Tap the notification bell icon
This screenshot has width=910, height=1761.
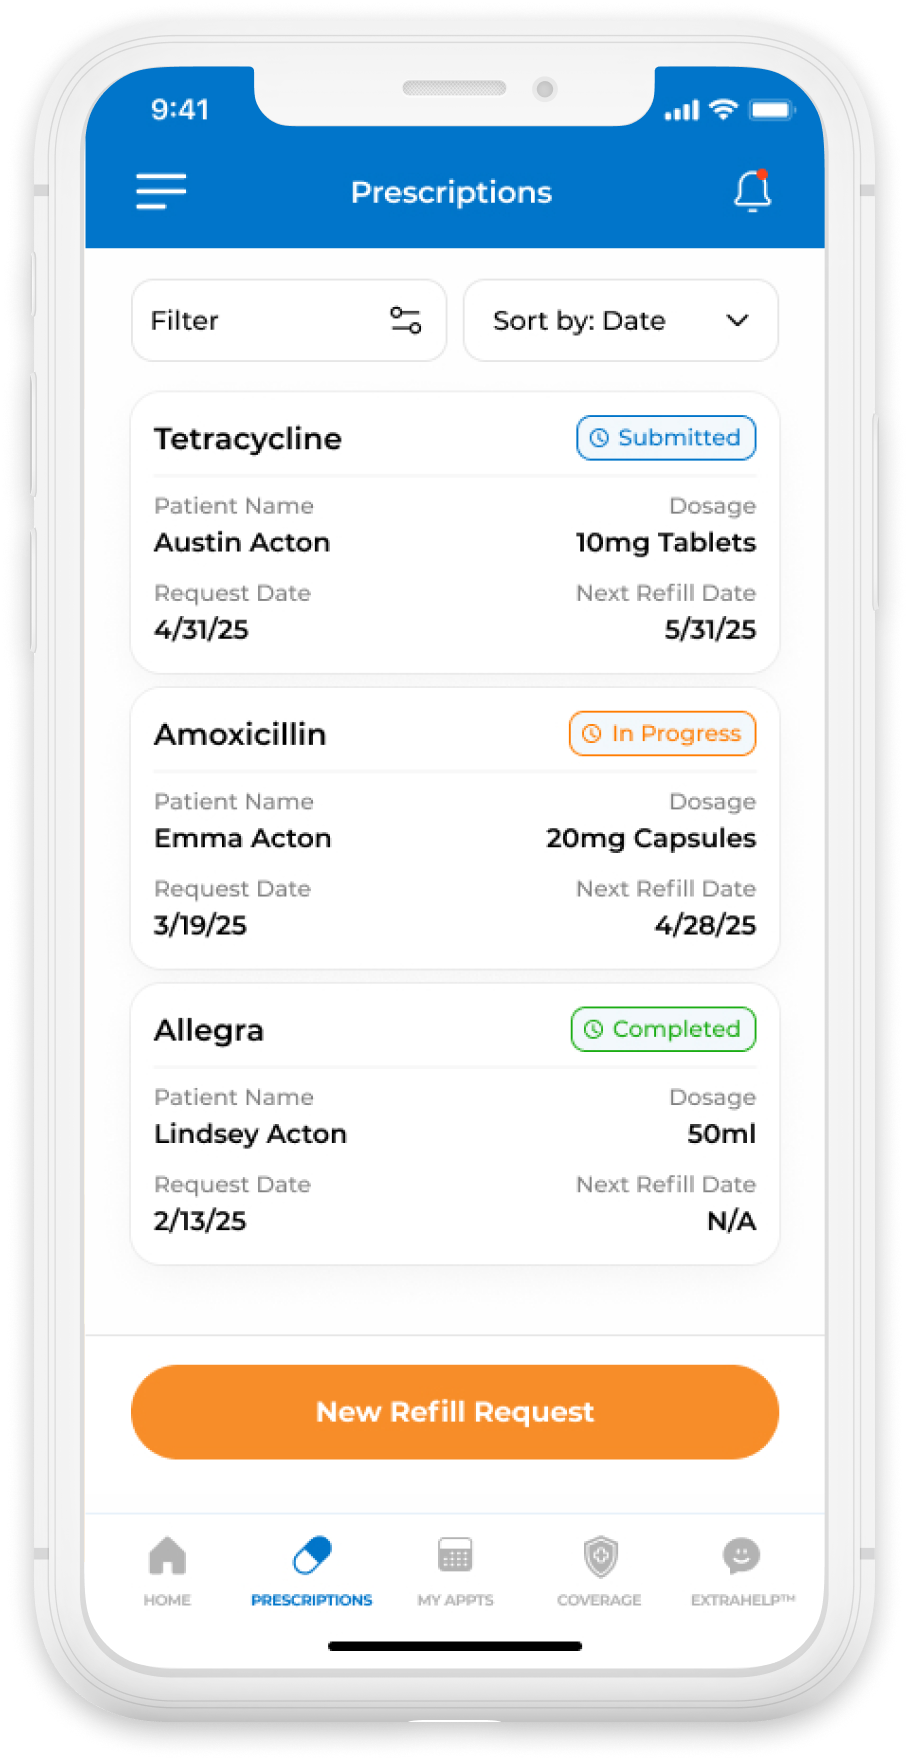[752, 191]
